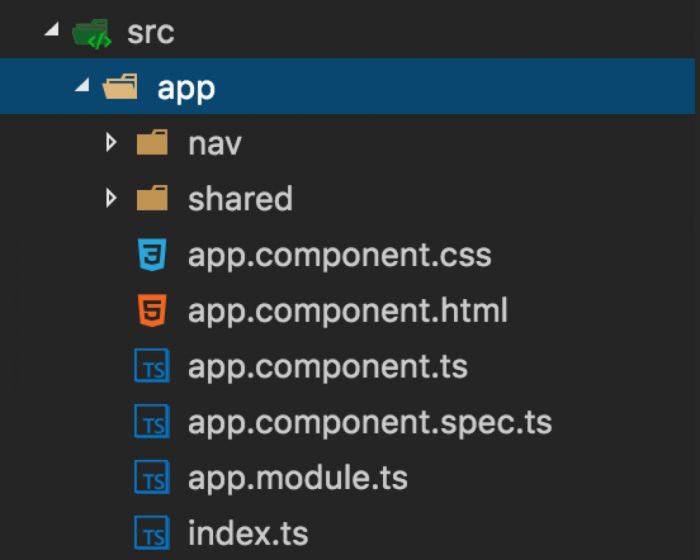This screenshot has height=560, width=700.
Task: Click the shared folder icon
Action: [151, 199]
